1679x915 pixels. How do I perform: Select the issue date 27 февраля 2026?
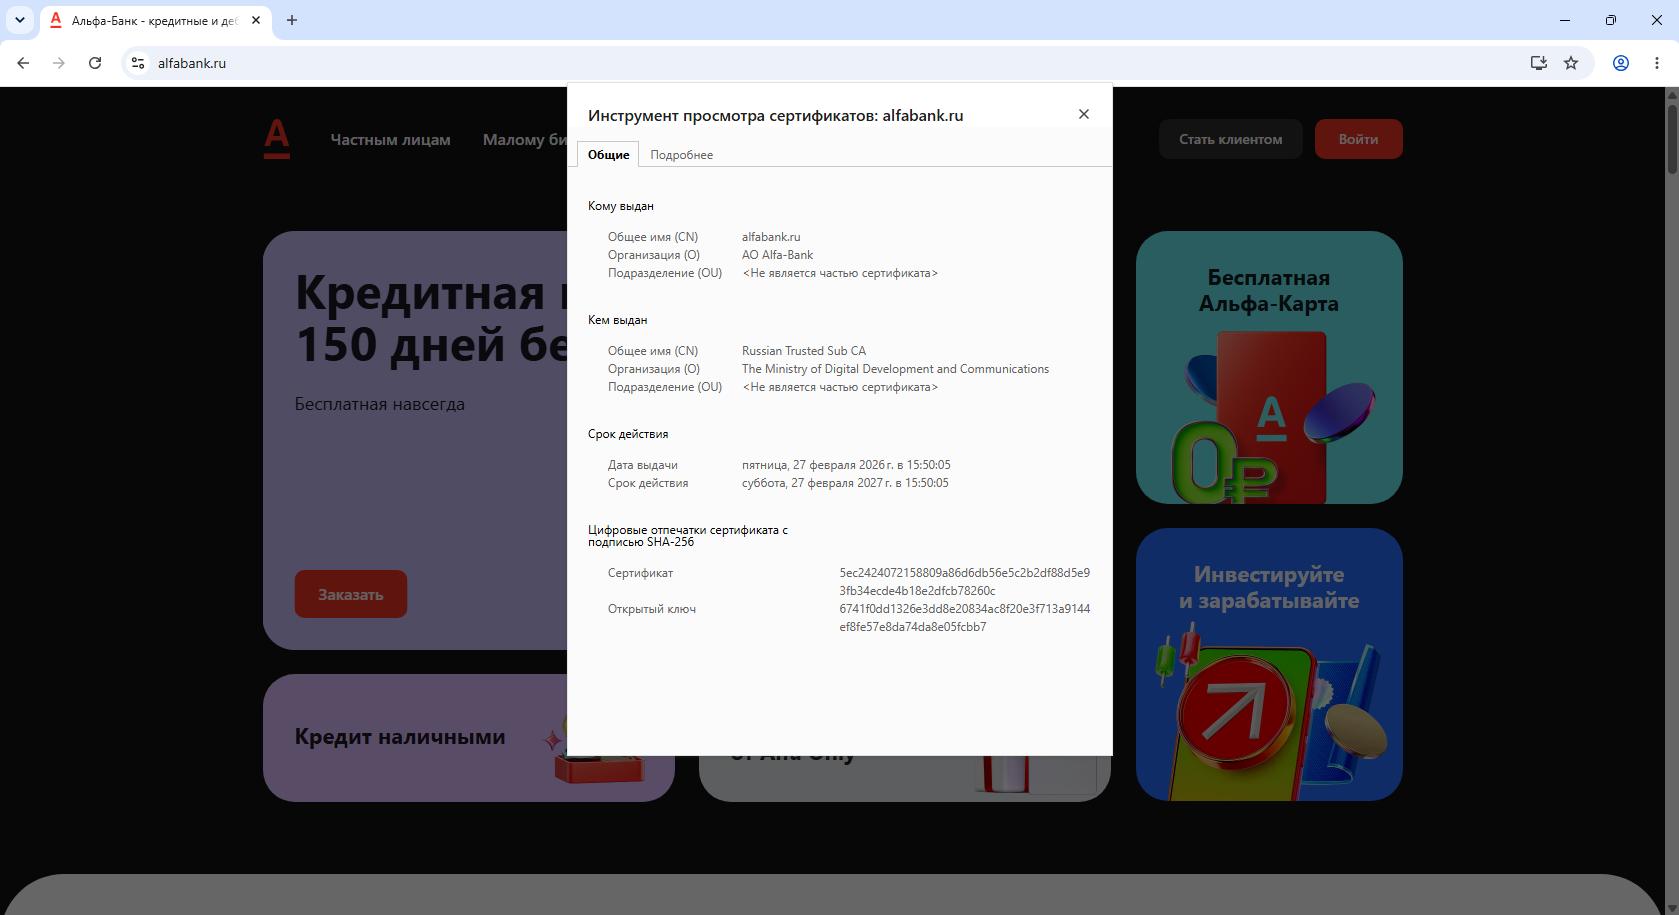[x=846, y=465]
